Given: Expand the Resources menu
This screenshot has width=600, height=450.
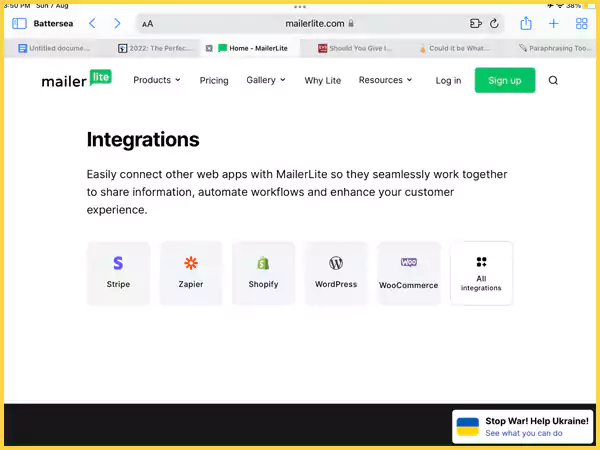Looking at the screenshot, I should (x=385, y=80).
